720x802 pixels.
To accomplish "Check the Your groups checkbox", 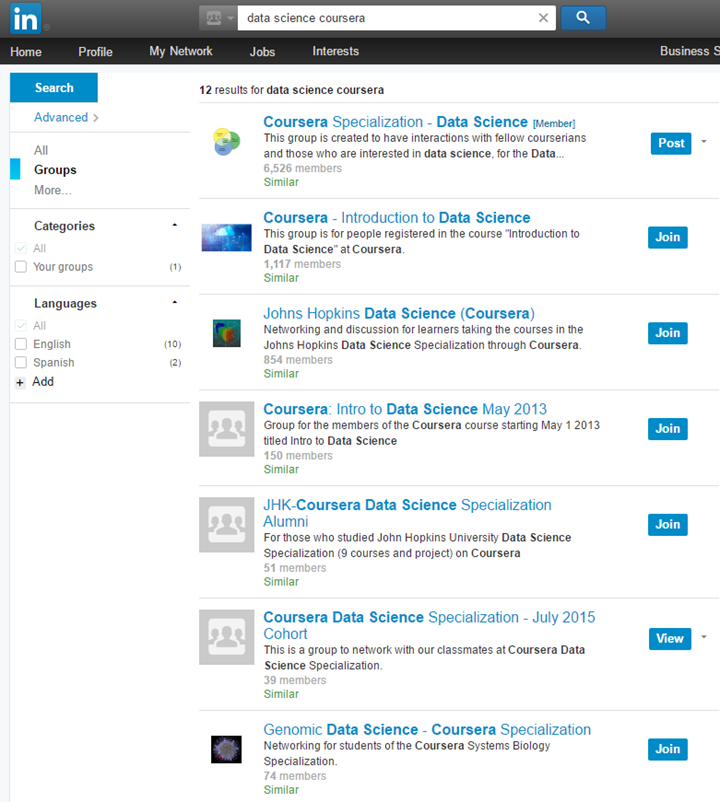I will (x=21, y=266).
